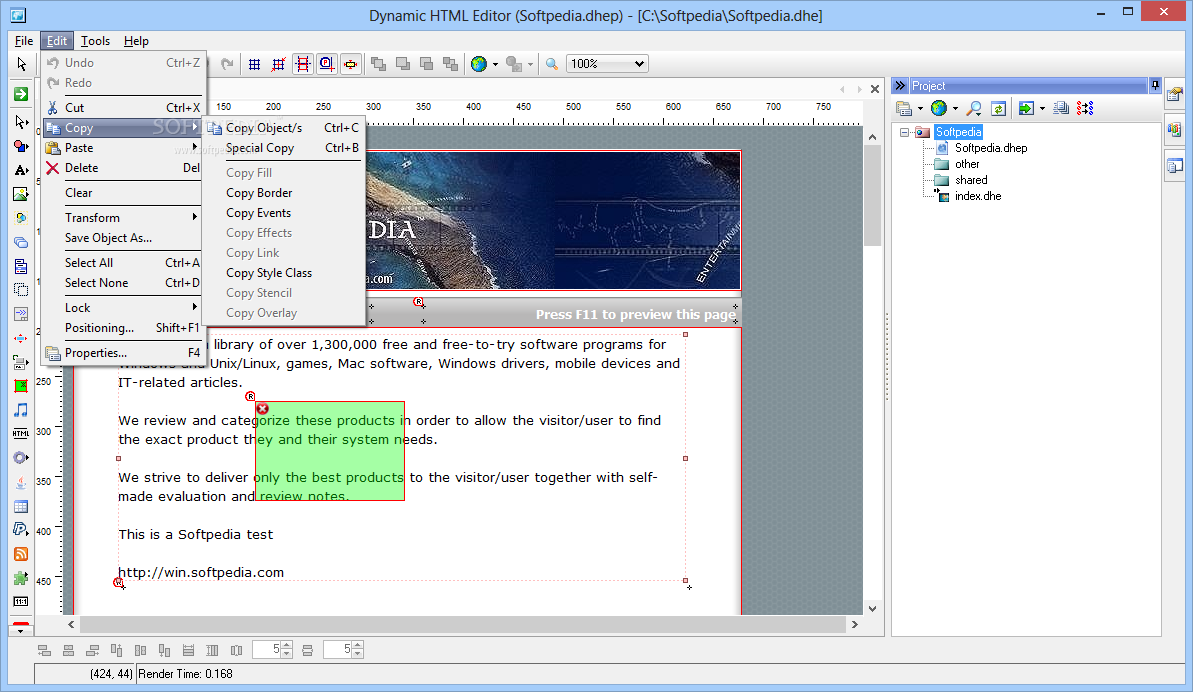Toggle snap to grid with red-arrow grid icon
The height and width of the screenshot is (692, 1193).
coord(278,65)
